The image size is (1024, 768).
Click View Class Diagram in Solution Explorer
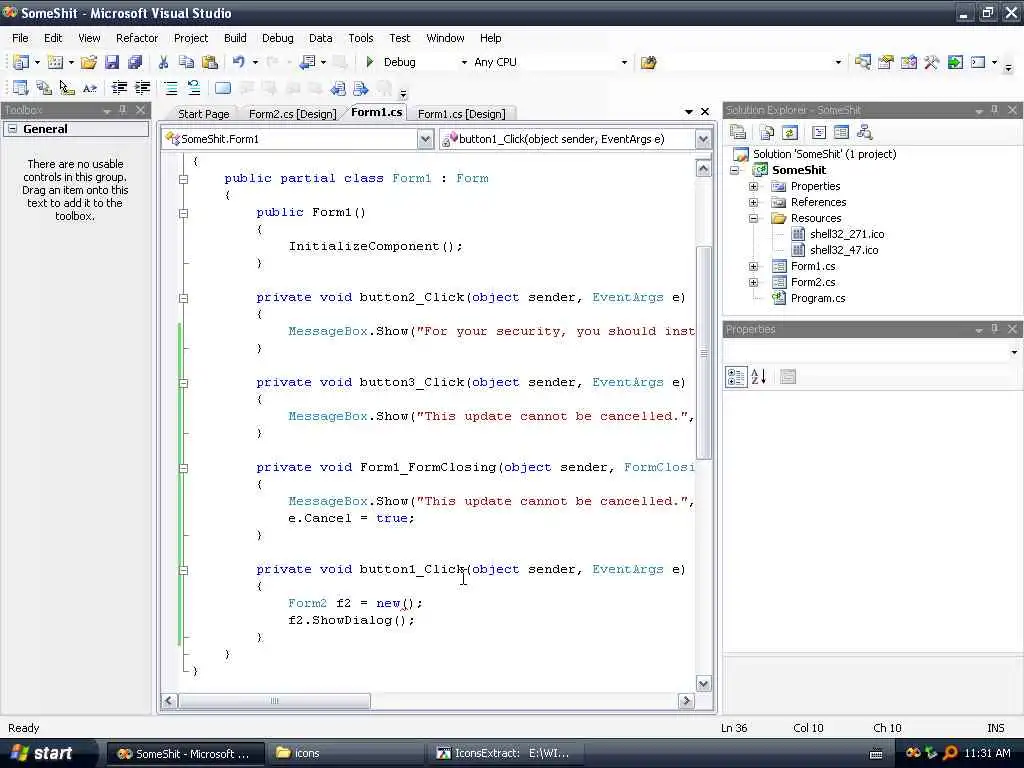click(865, 133)
